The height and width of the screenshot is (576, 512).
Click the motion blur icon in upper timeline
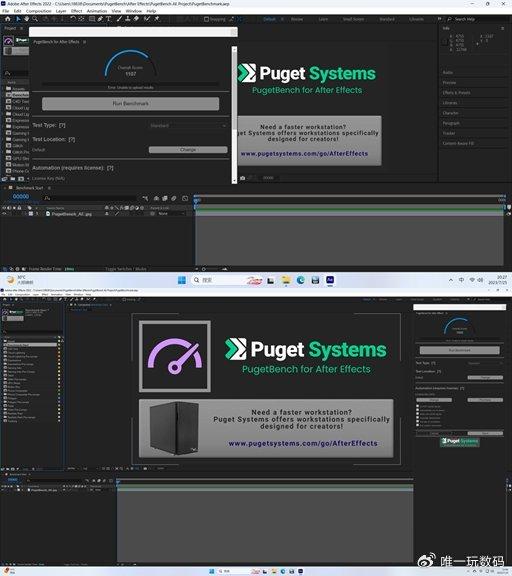tap(174, 198)
